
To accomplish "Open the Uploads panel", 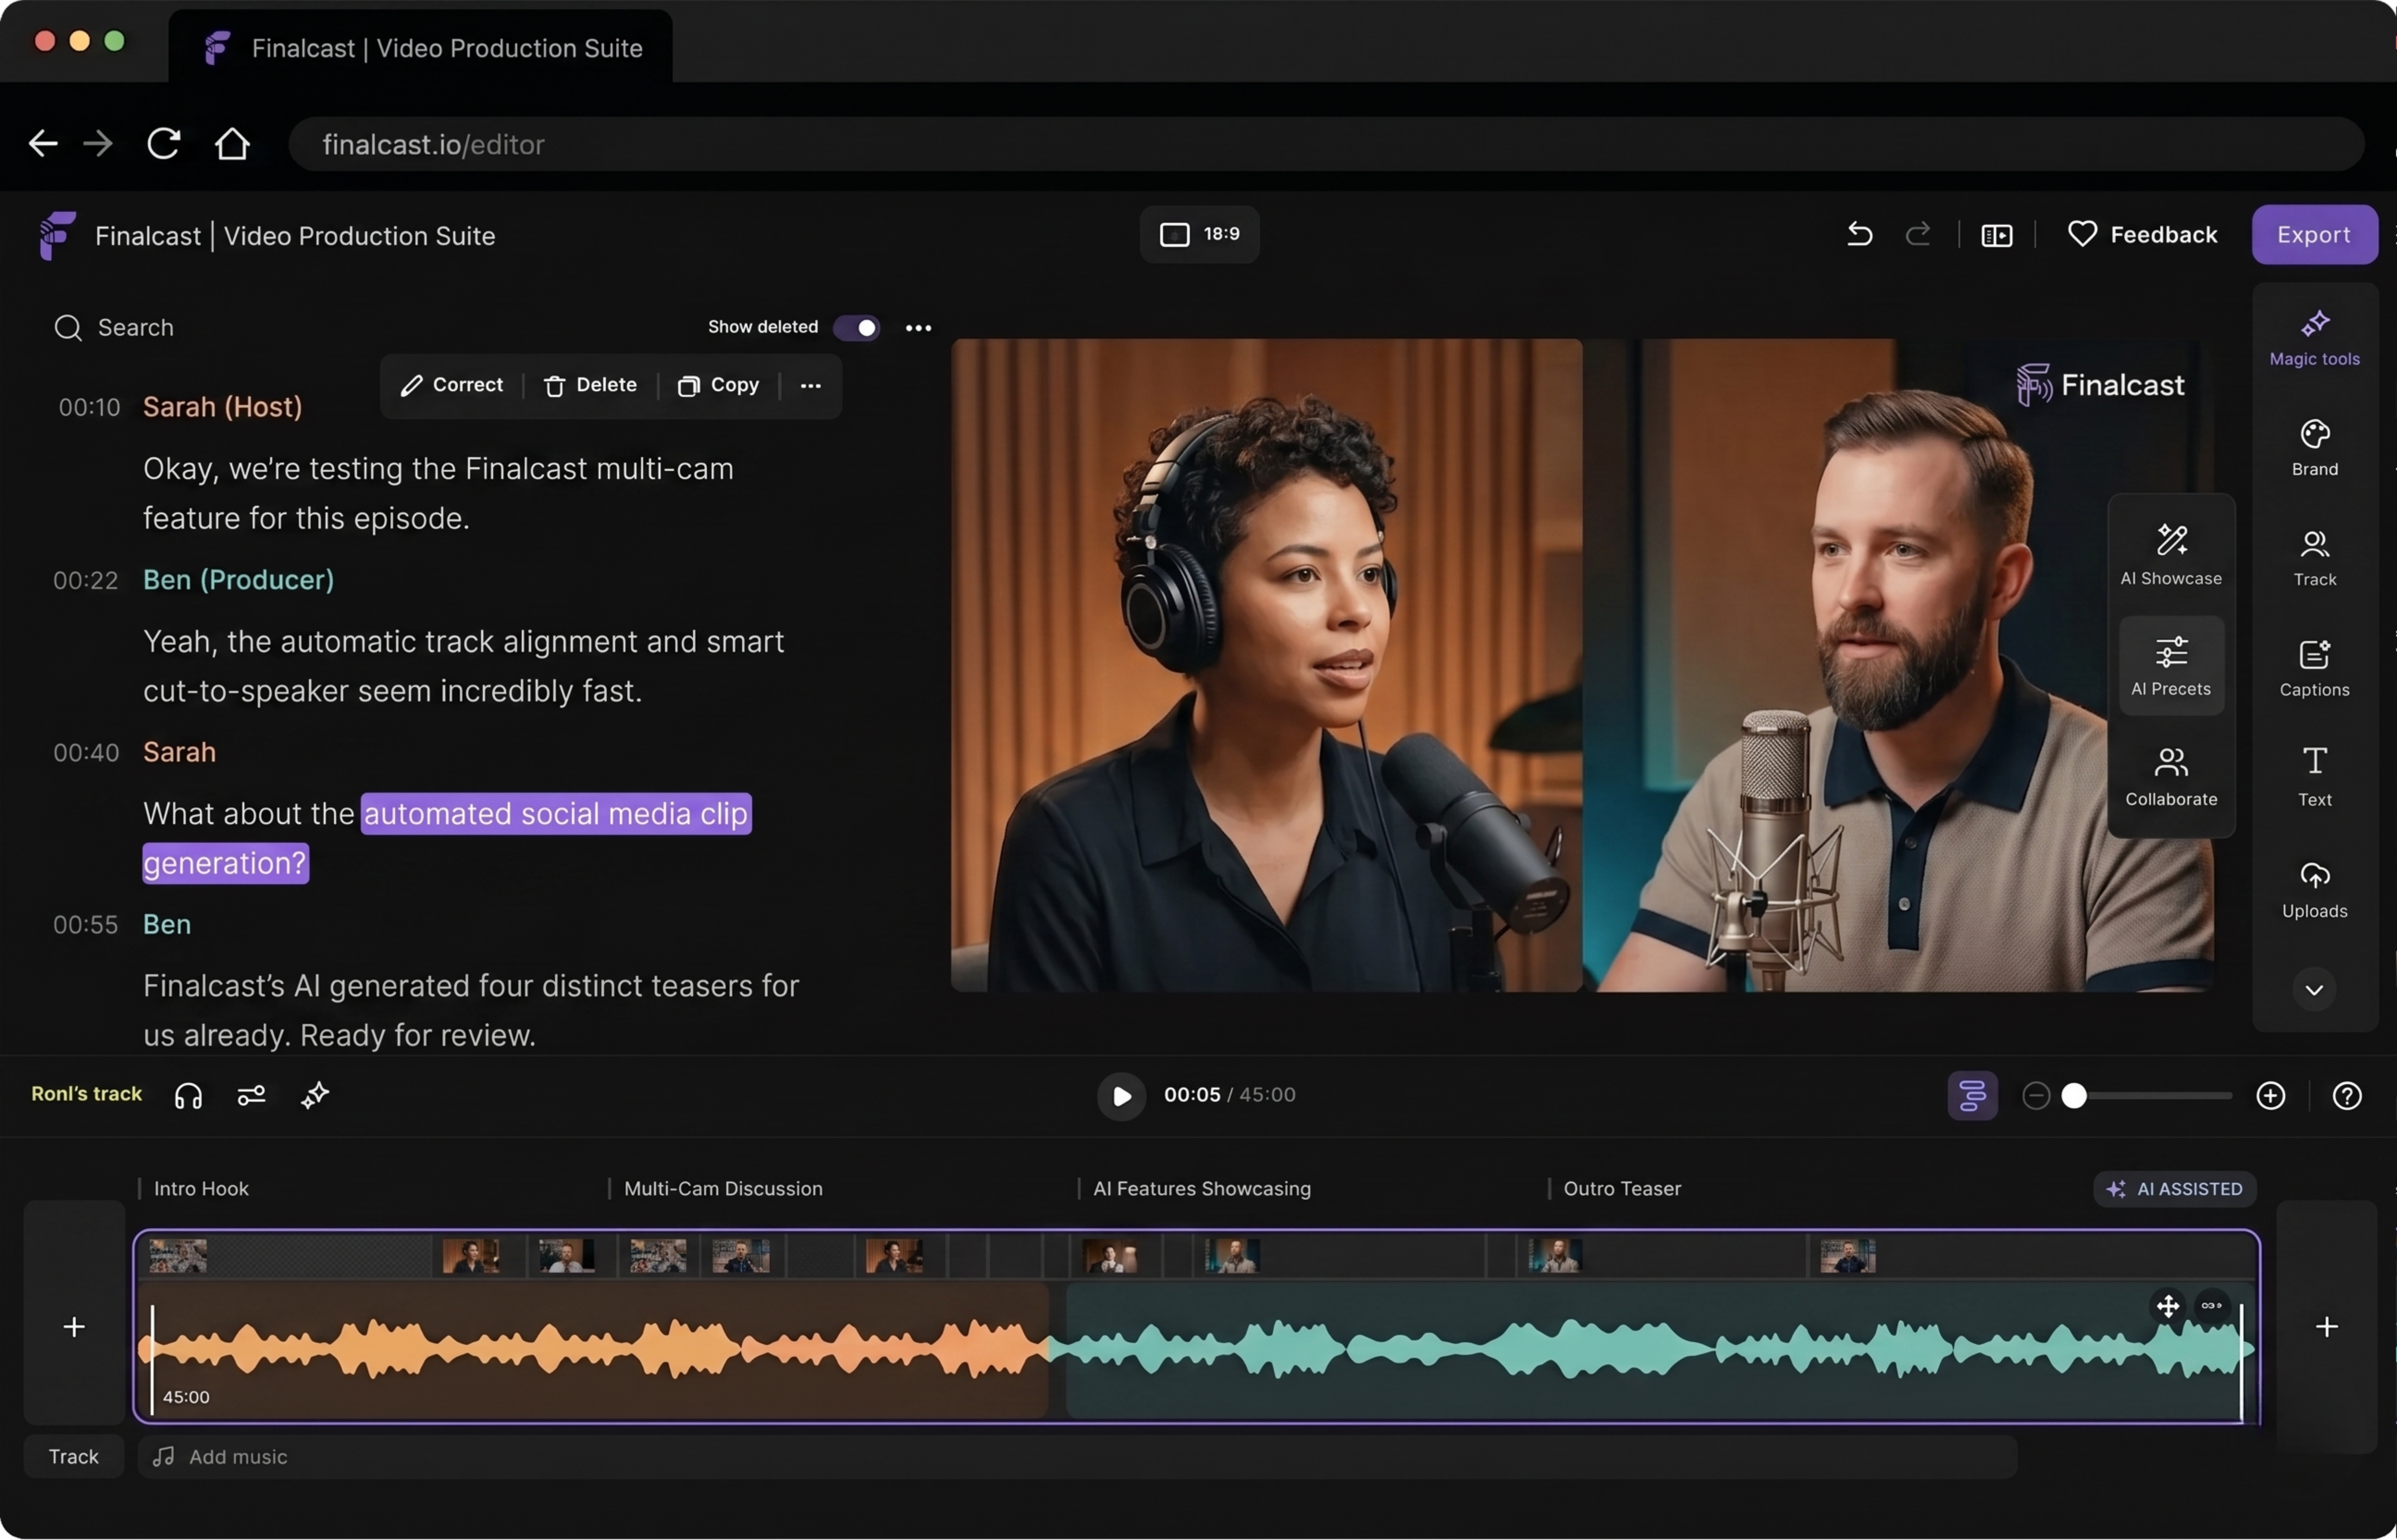I will point(2314,889).
